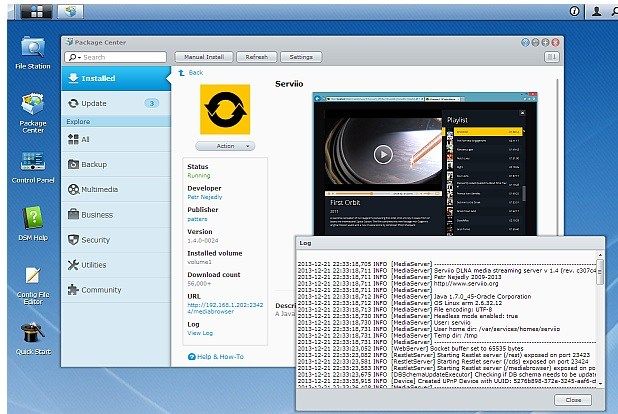This screenshot has width=618, height=414.
Task: Select the Installed tab
Action: (x=116, y=78)
